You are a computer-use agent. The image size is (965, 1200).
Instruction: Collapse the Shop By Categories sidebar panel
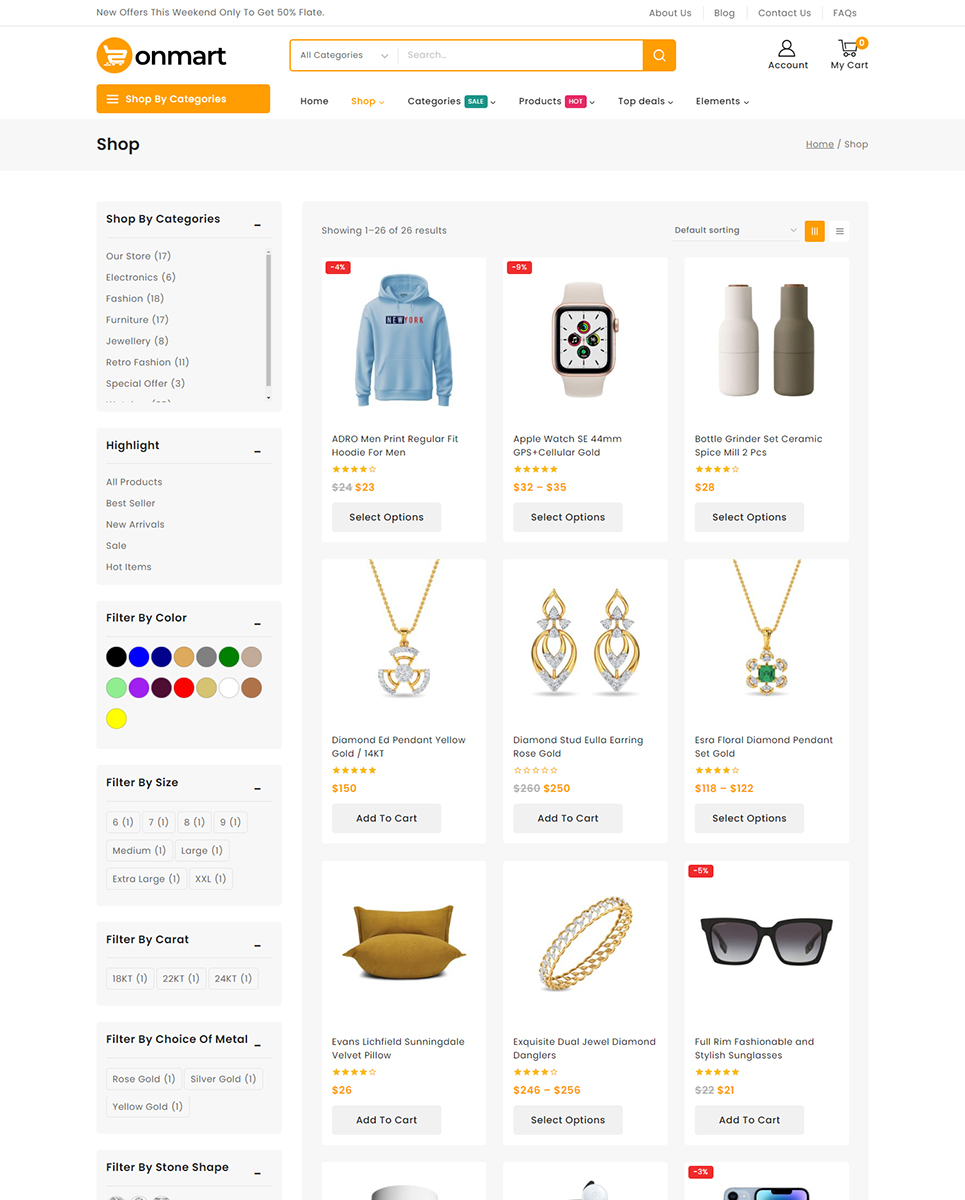pyautogui.click(x=257, y=224)
